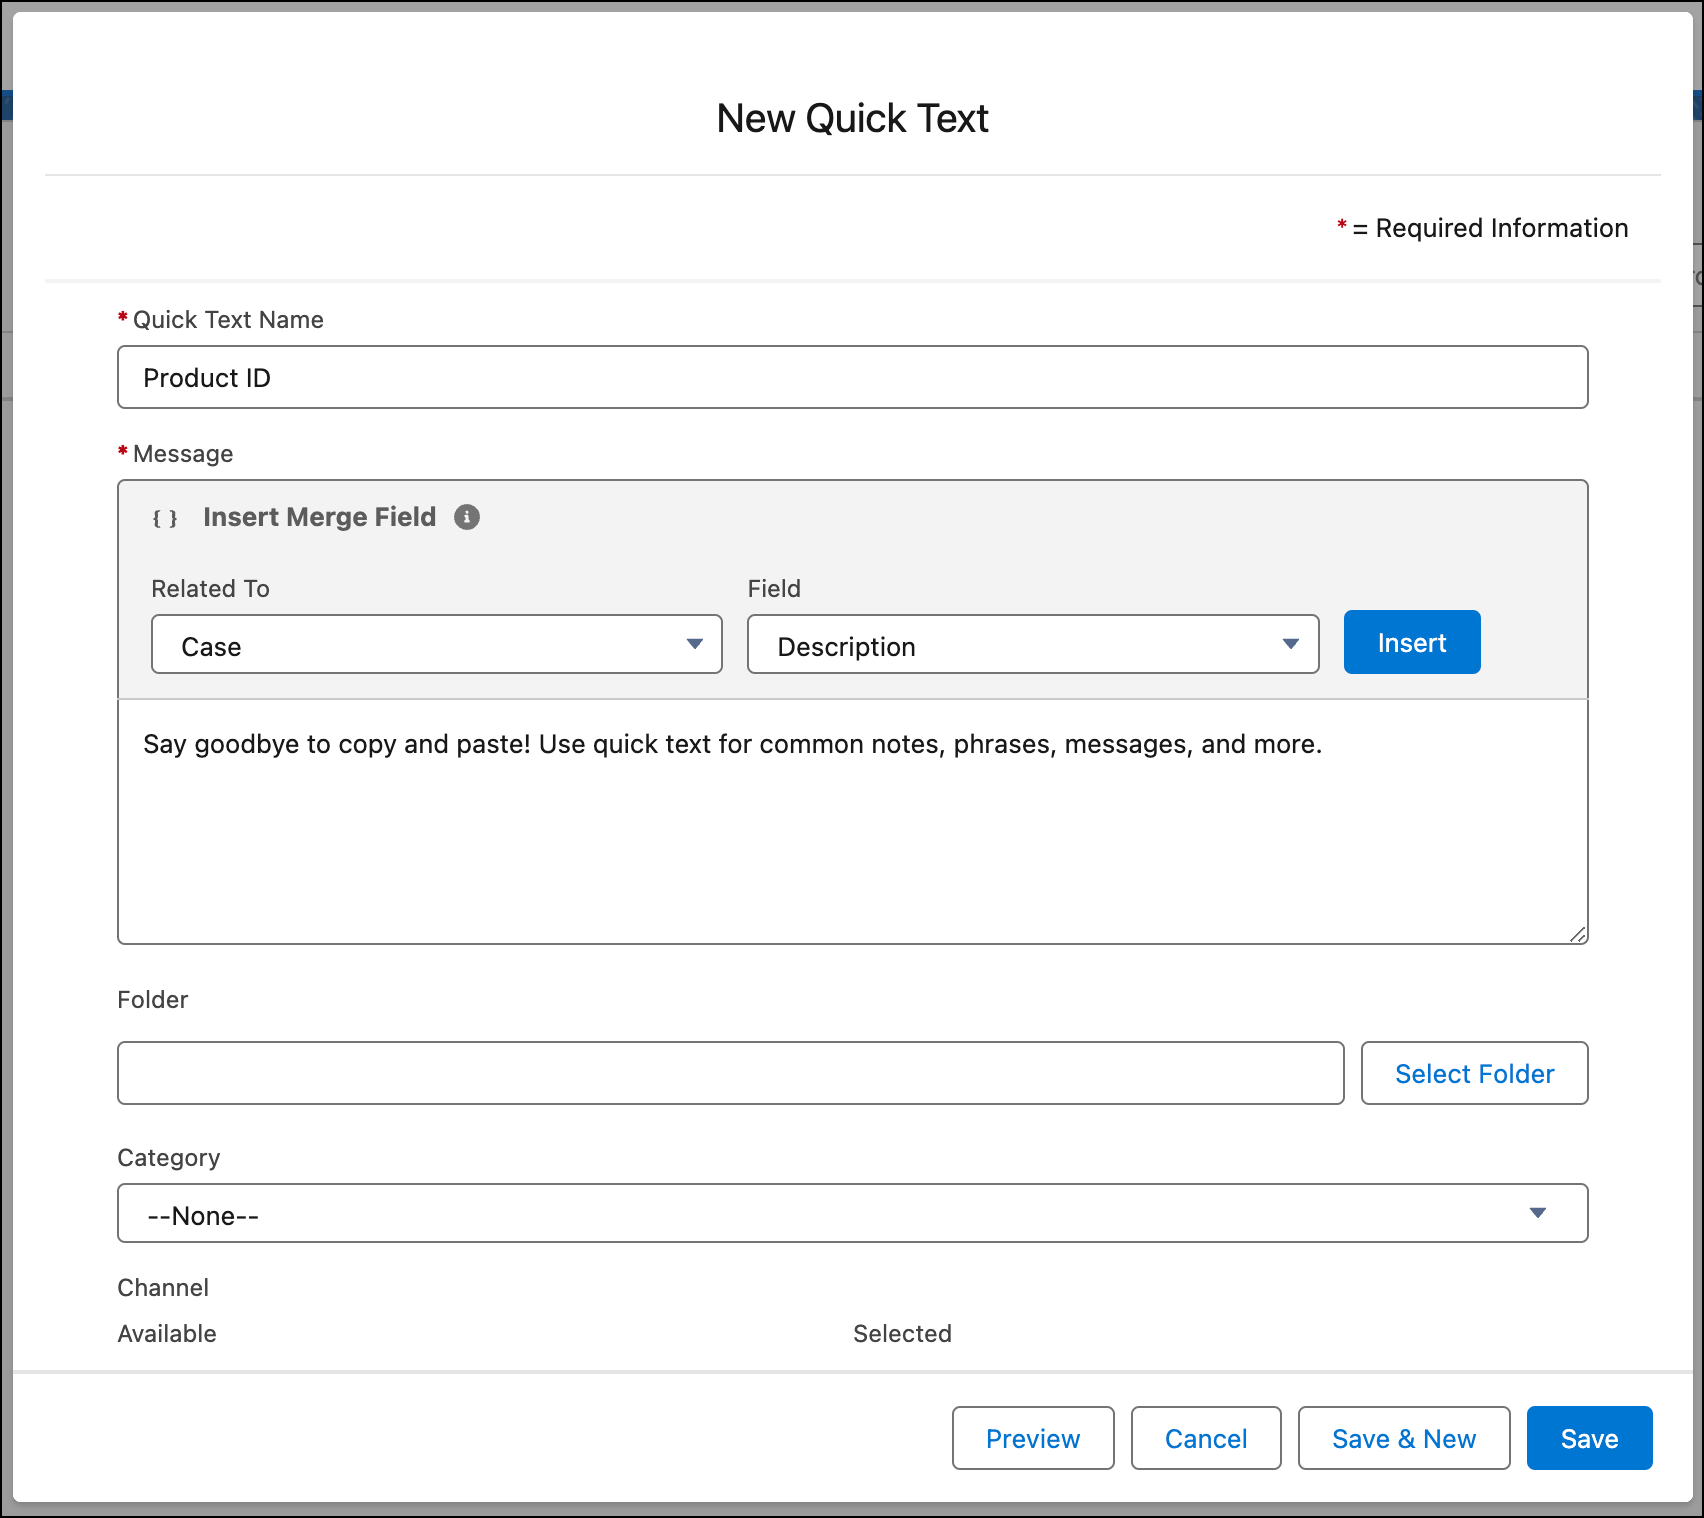Click the empty Folder input field
Viewport: 1704px width, 1518px height.
(x=731, y=1073)
